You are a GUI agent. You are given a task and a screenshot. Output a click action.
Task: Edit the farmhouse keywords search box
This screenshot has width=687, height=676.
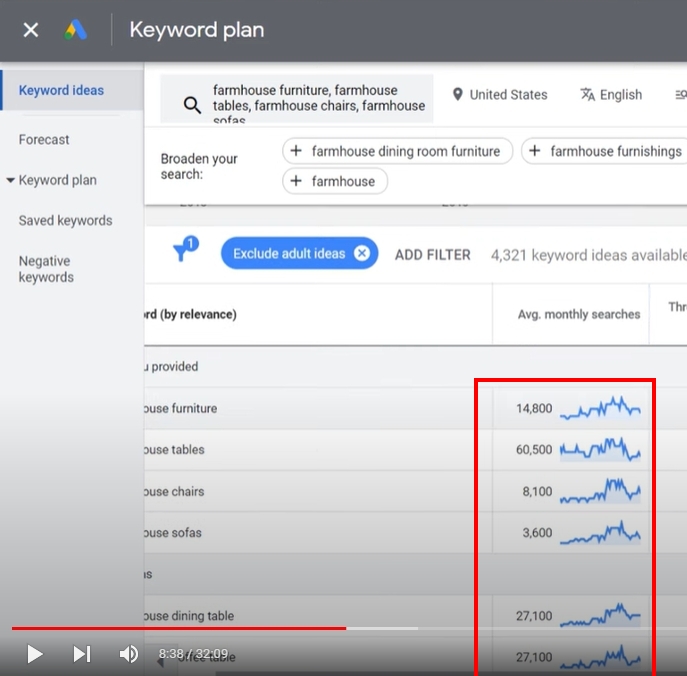pos(297,99)
